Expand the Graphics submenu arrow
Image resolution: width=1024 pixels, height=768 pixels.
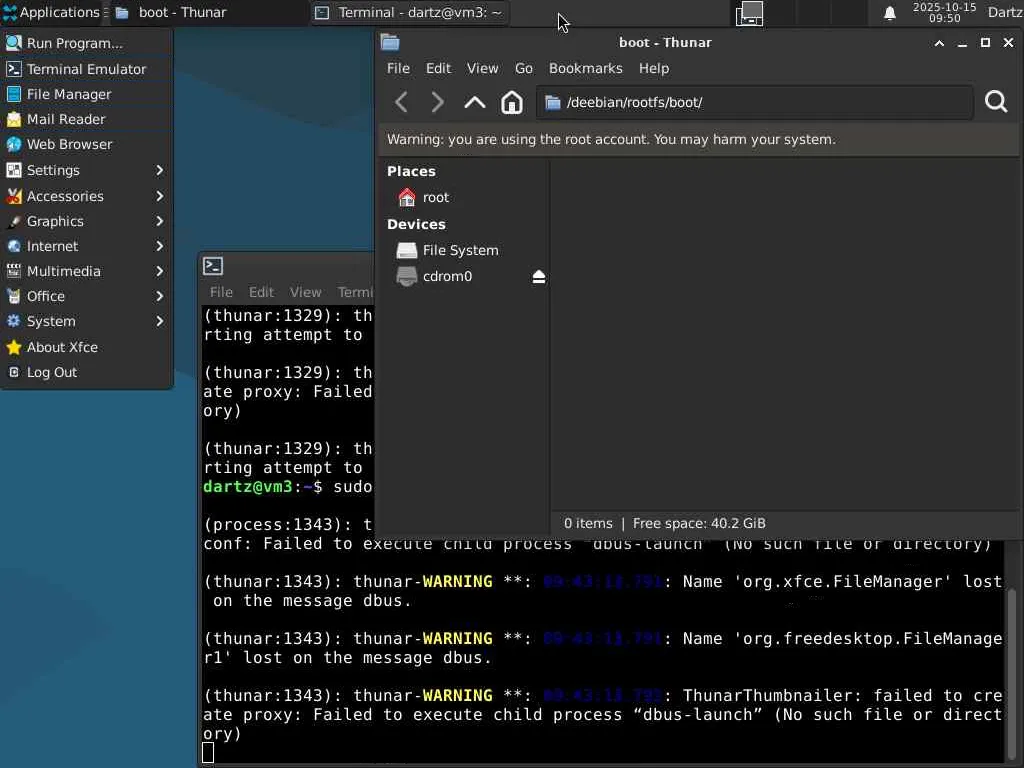tap(159, 221)
